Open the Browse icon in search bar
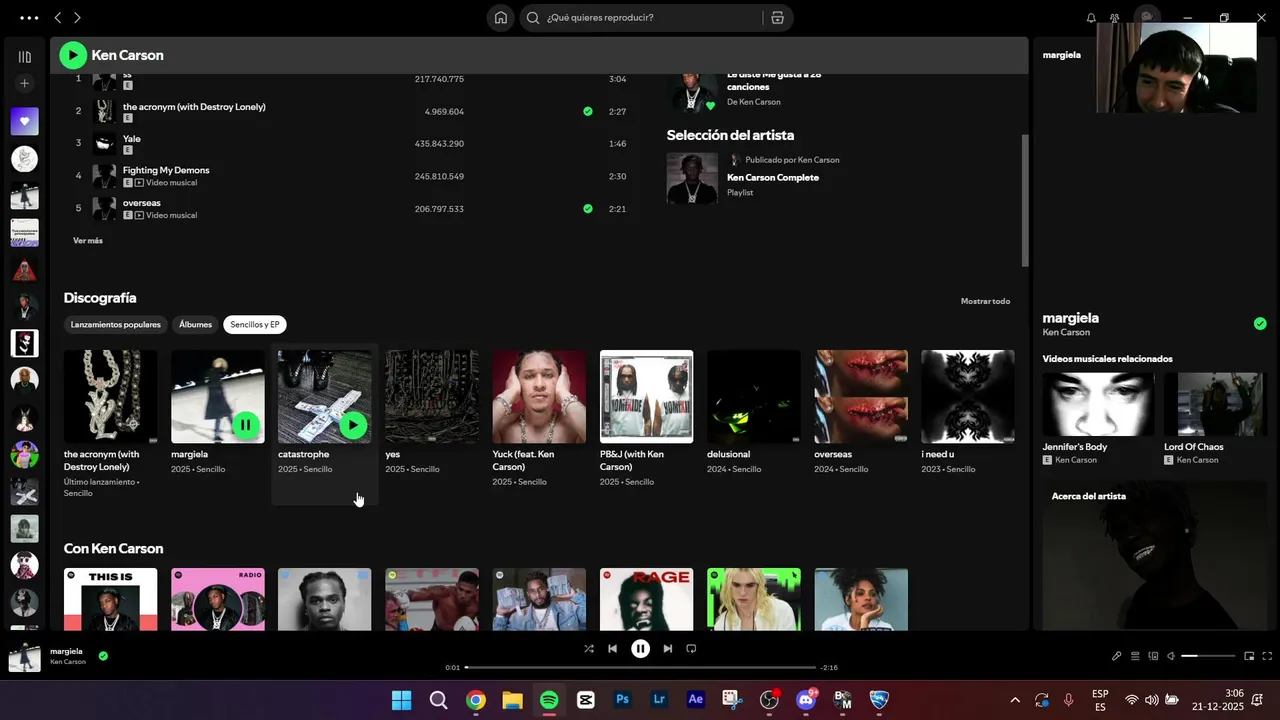The width and height of the screenshot is (1280, 720). 777,18
